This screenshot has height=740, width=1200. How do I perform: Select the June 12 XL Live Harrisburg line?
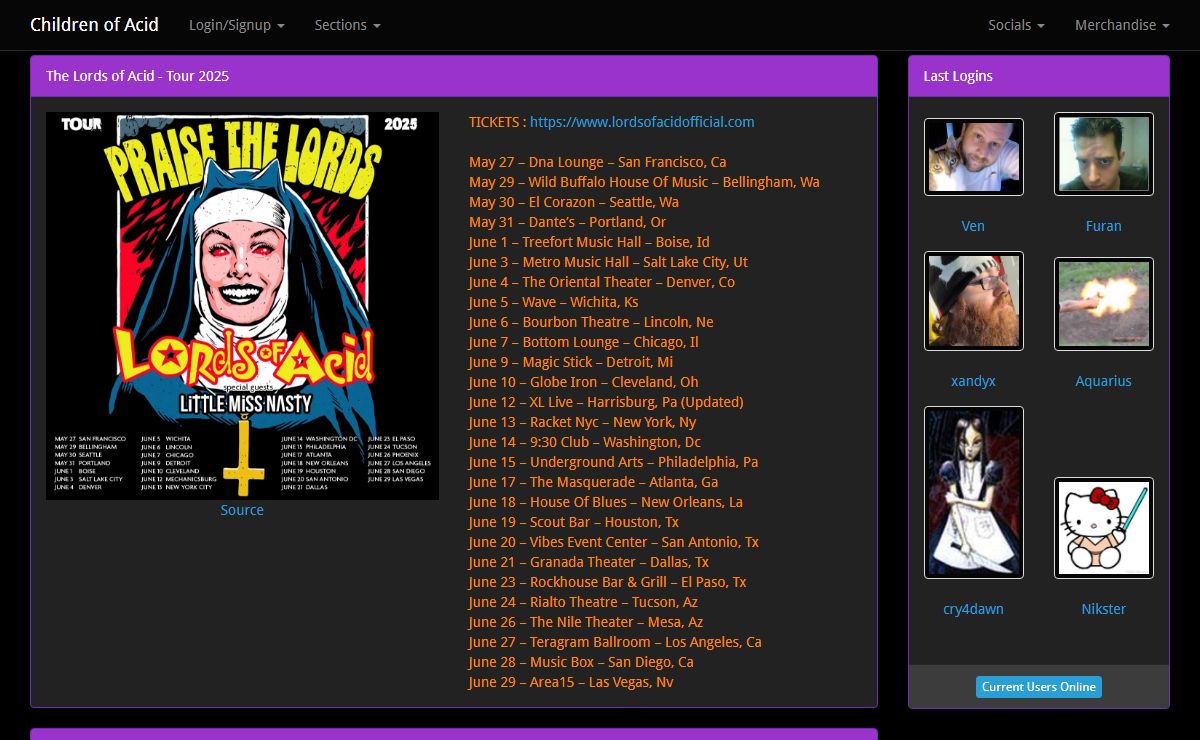click(606, 402)
